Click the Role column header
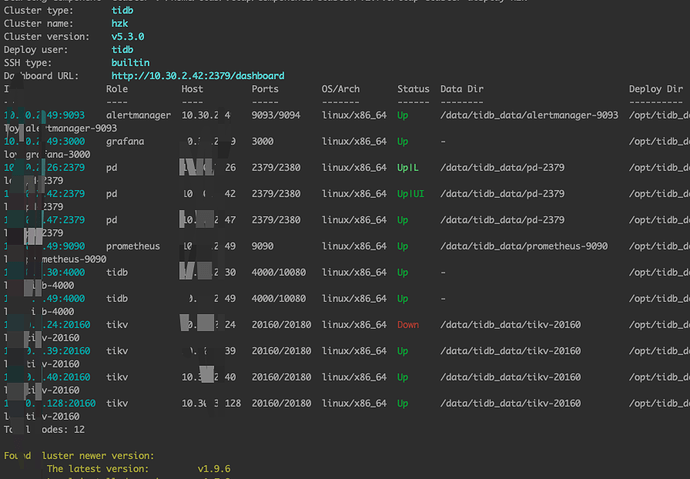 coord(117,89)
